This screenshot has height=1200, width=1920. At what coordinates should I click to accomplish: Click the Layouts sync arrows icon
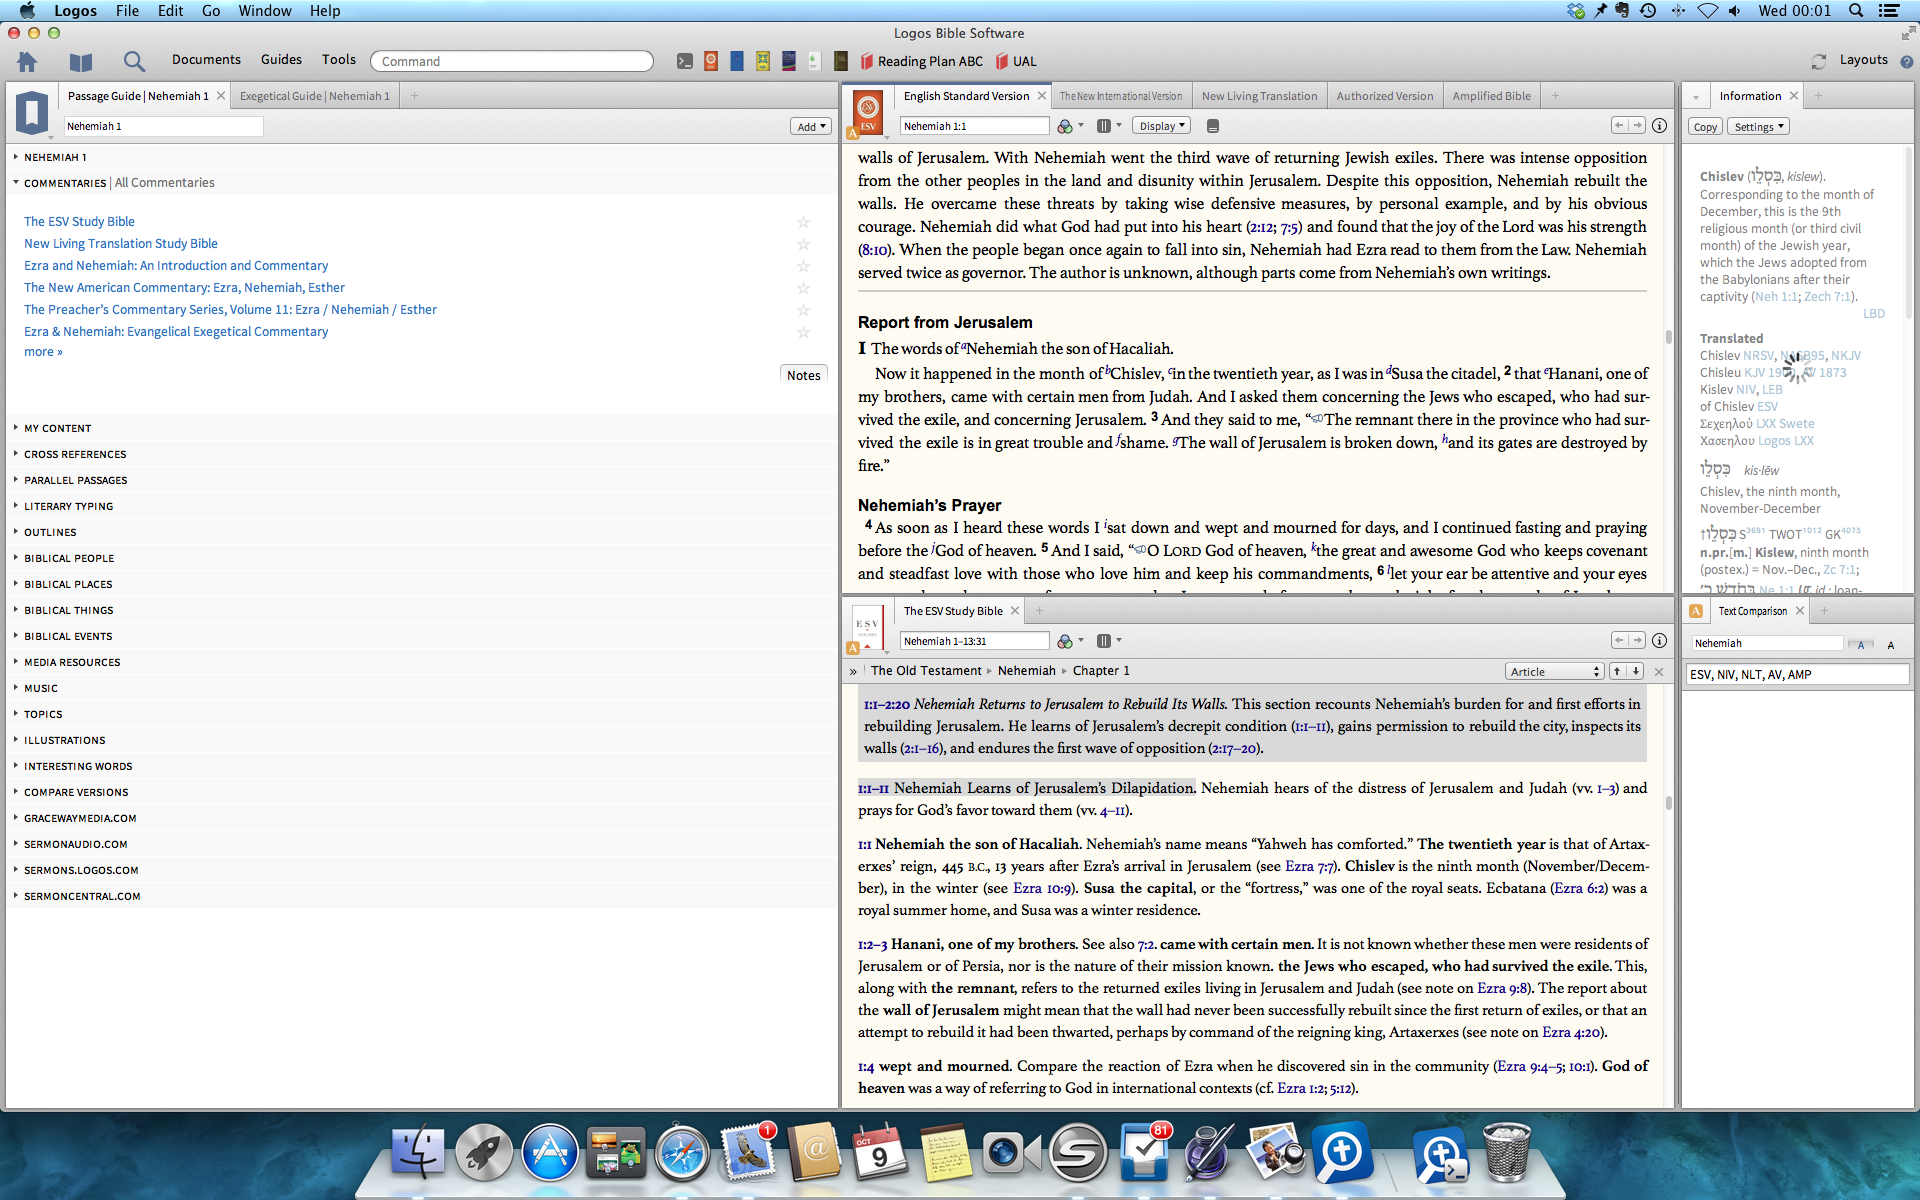pyautogui.click(x=1818, y=61)
